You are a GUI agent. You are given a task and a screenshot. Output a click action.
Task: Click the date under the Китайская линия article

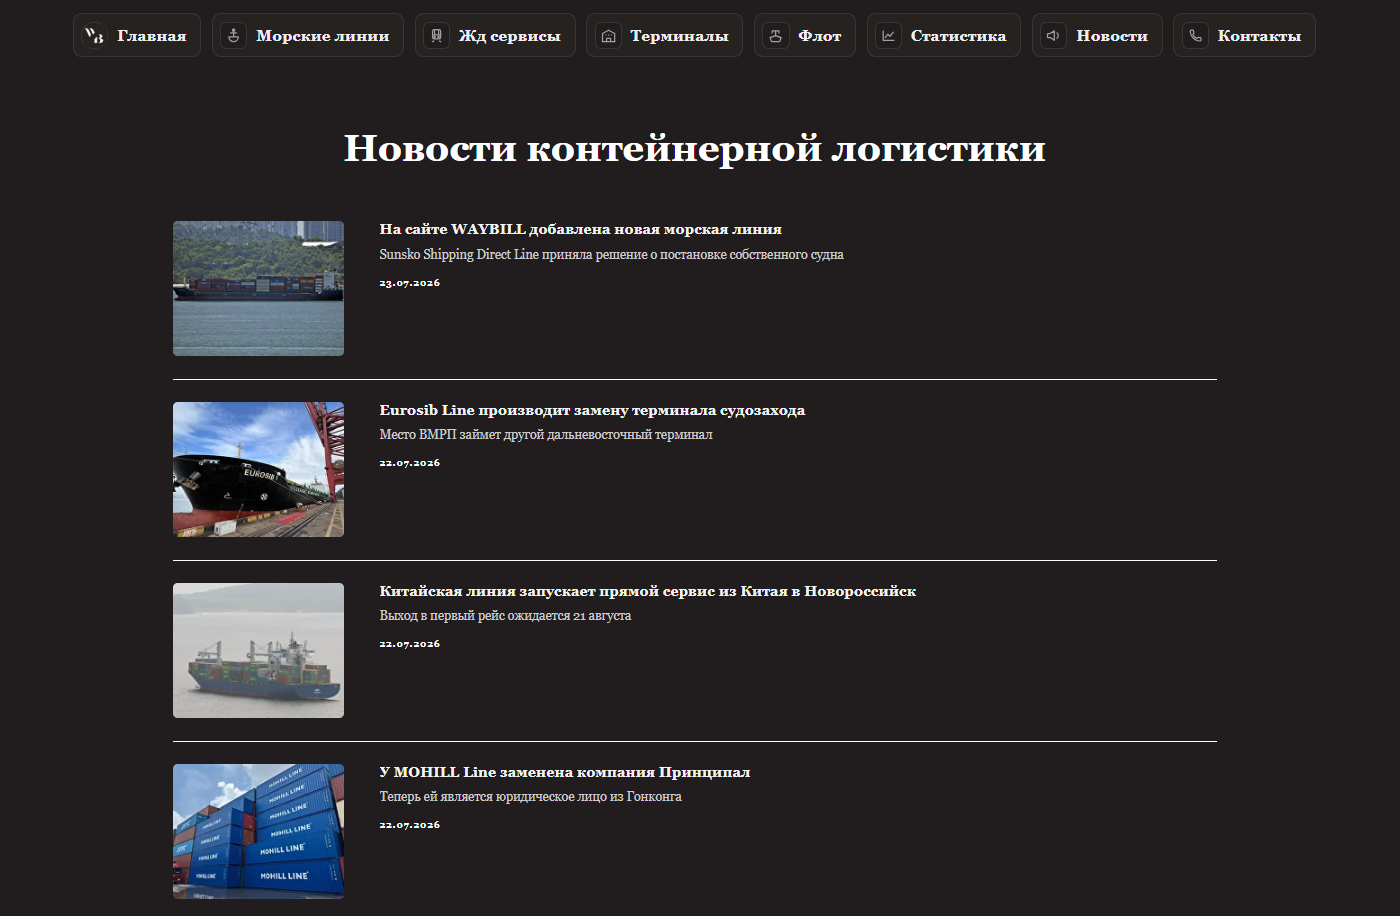(x=409, y=644)
